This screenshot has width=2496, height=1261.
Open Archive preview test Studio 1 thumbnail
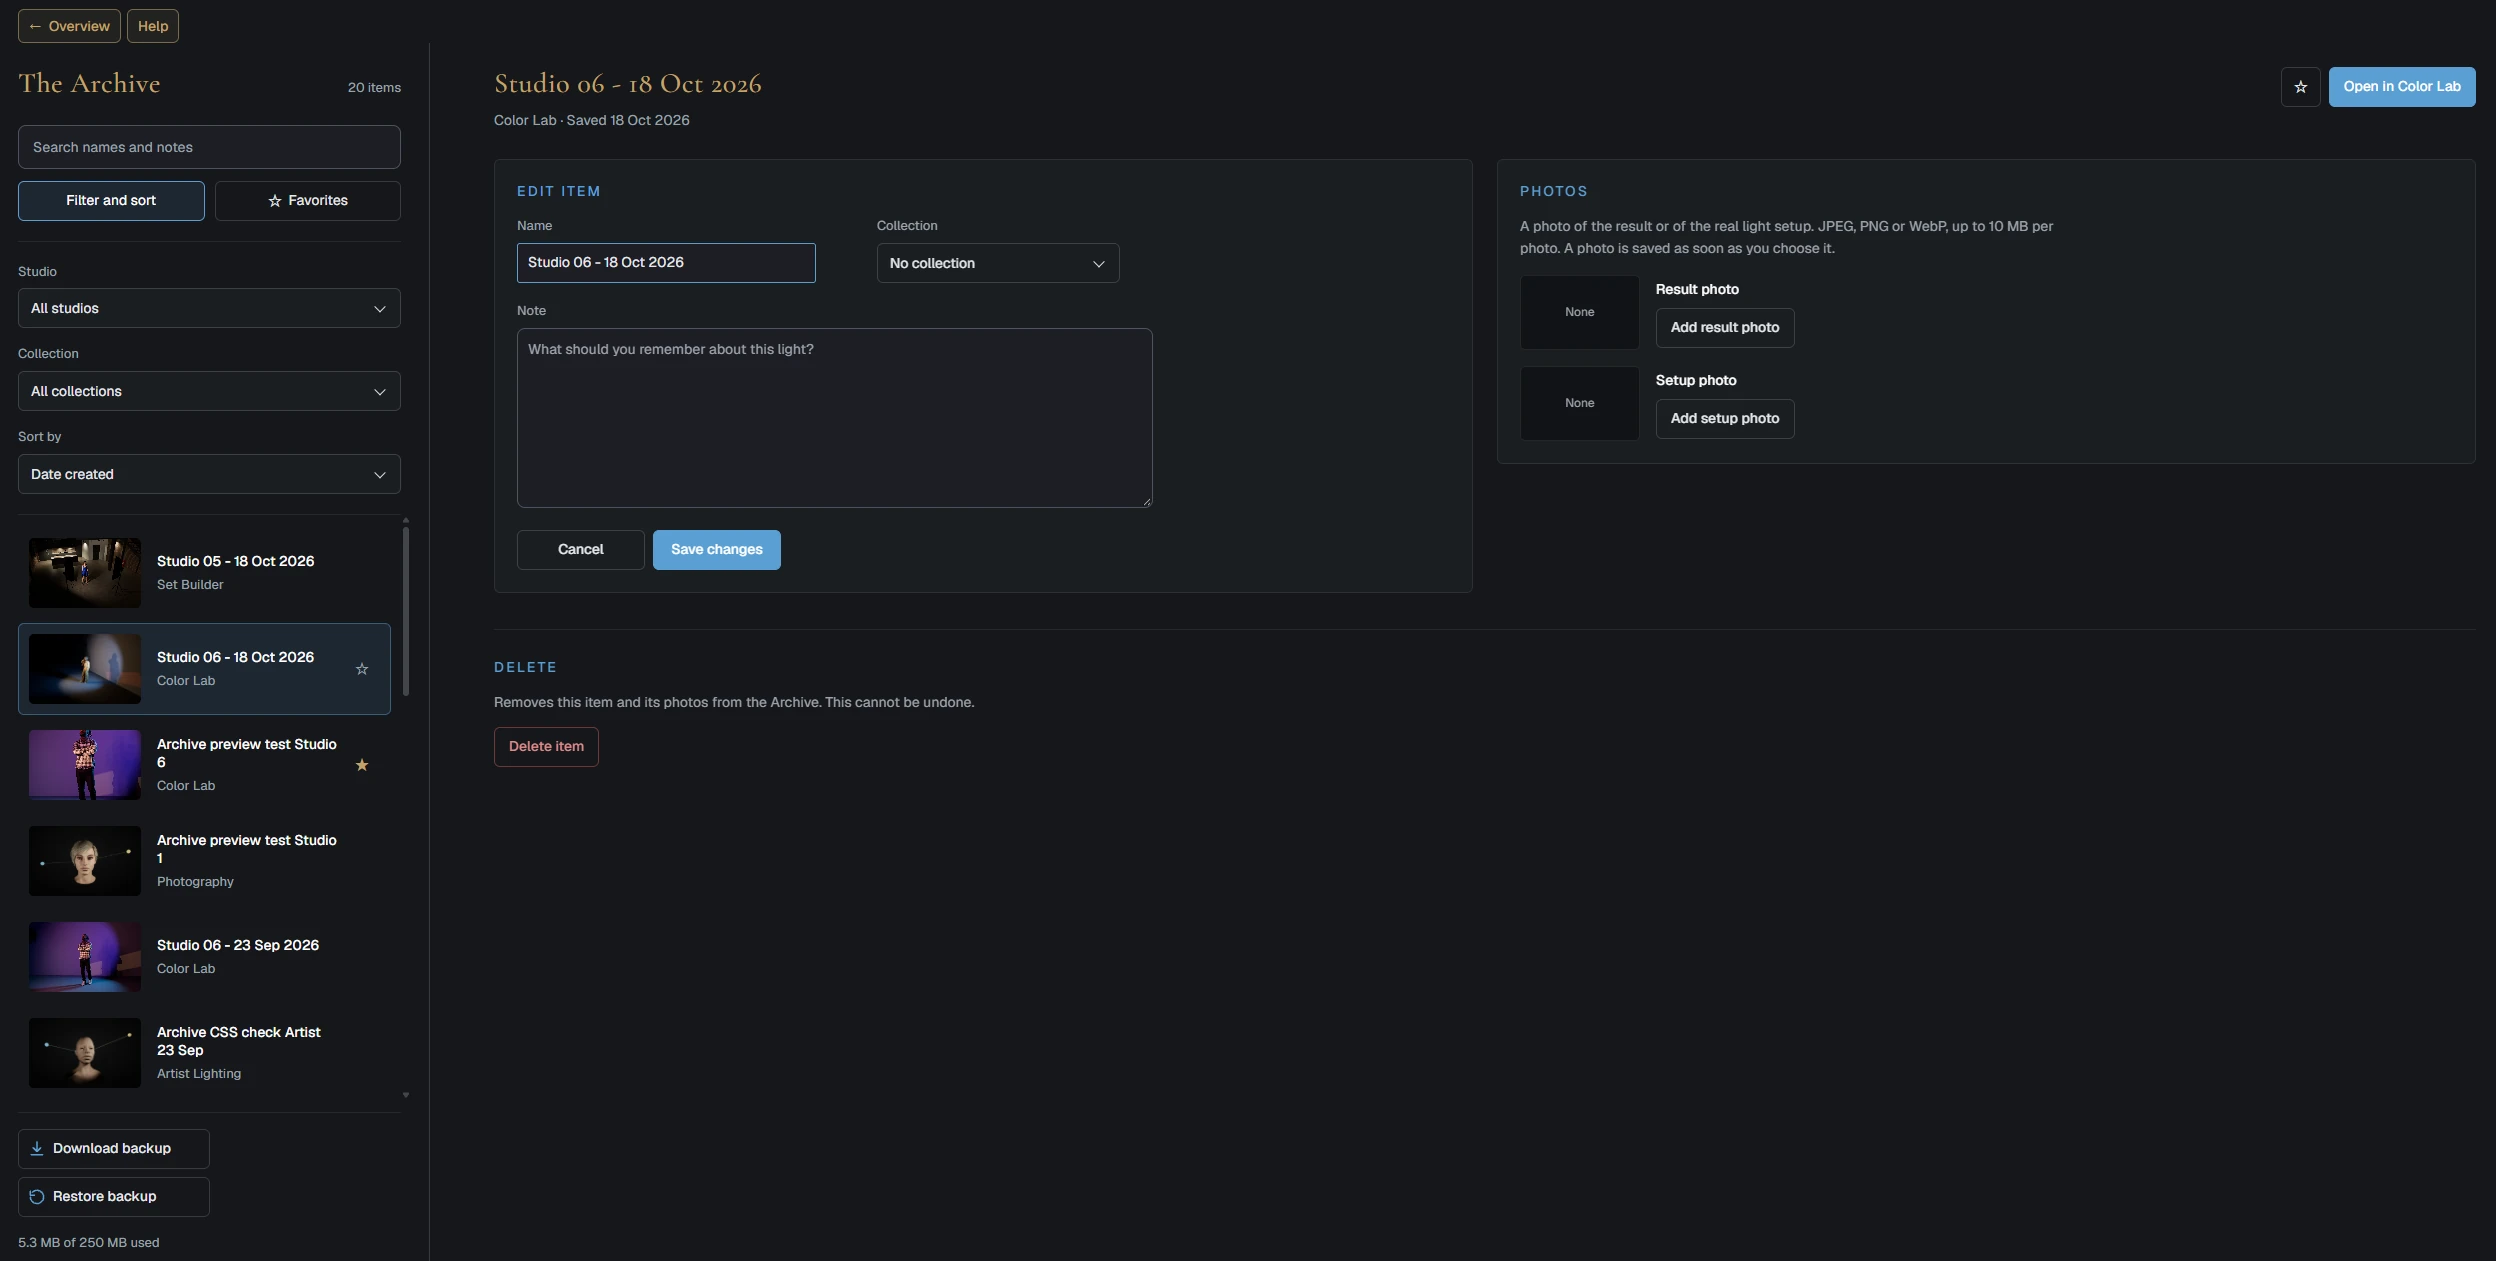tap(85, 861)
